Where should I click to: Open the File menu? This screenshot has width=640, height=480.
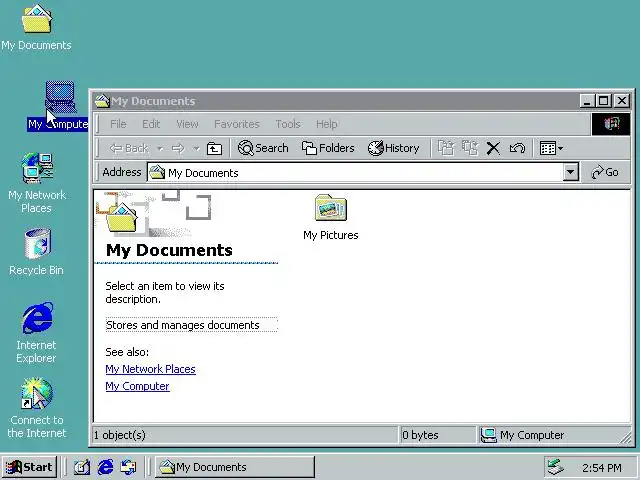point(118,124)
